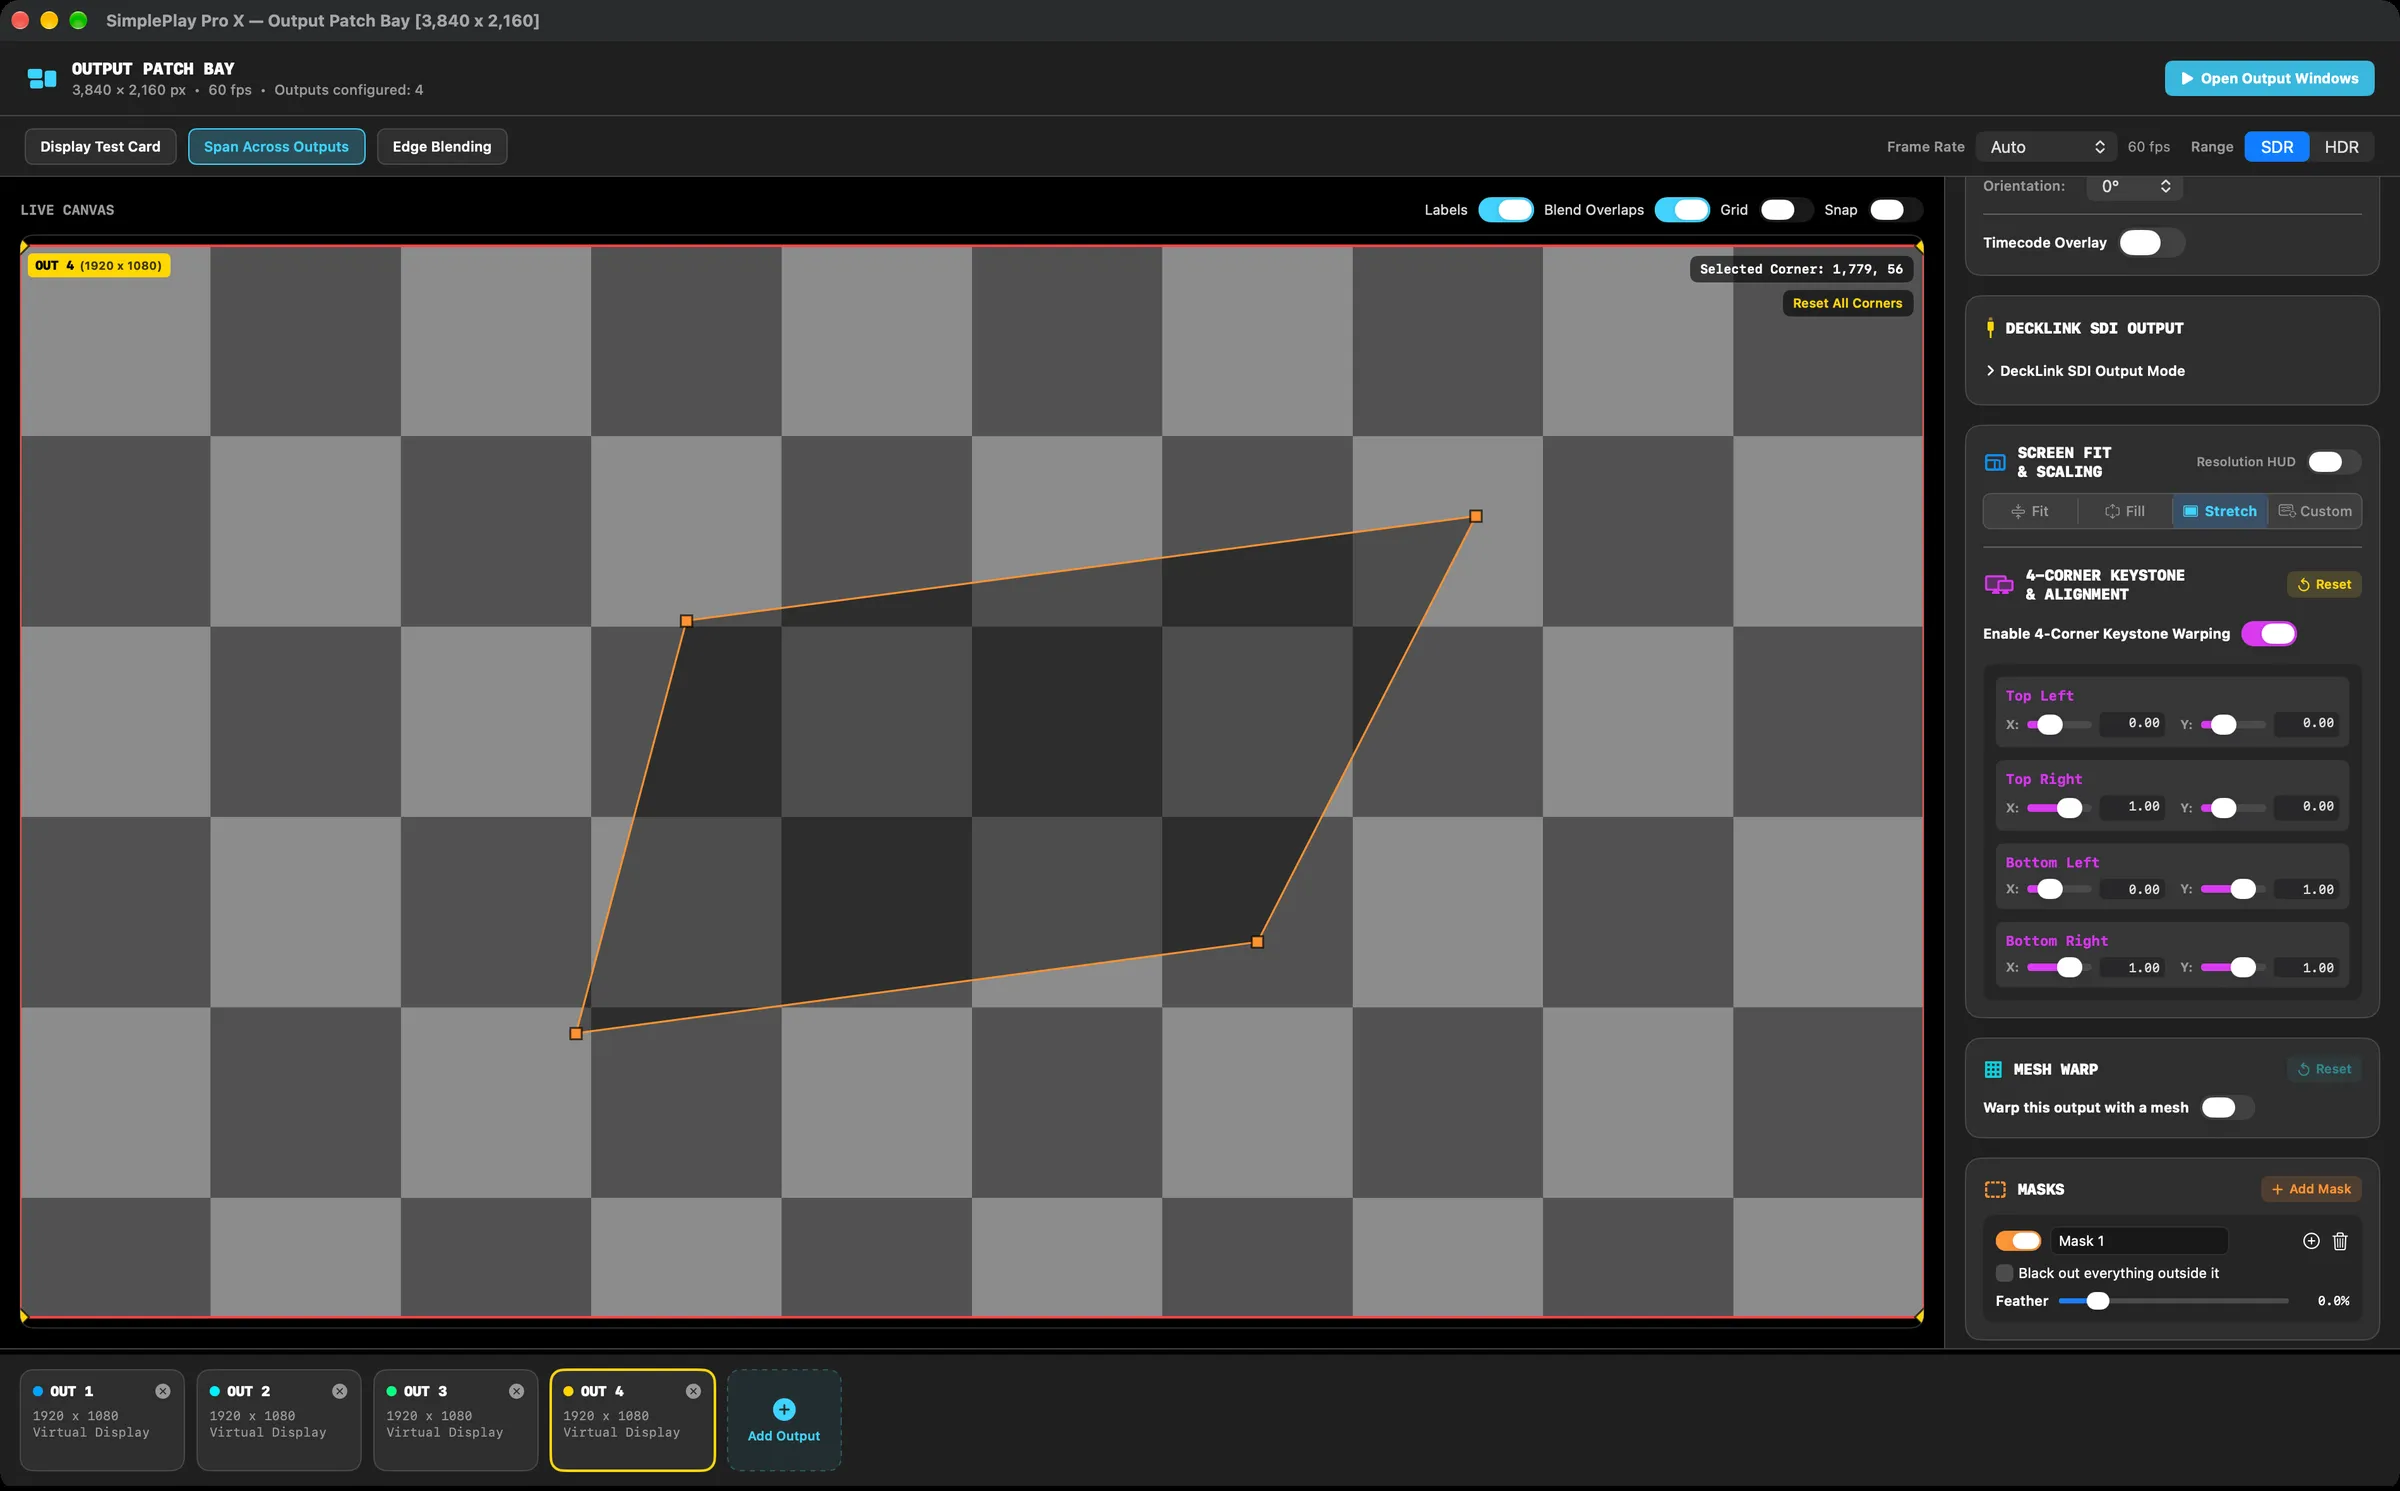Expand DeckLink SDI Output Mode
2400x1491 pixels.
(2085, 371)
